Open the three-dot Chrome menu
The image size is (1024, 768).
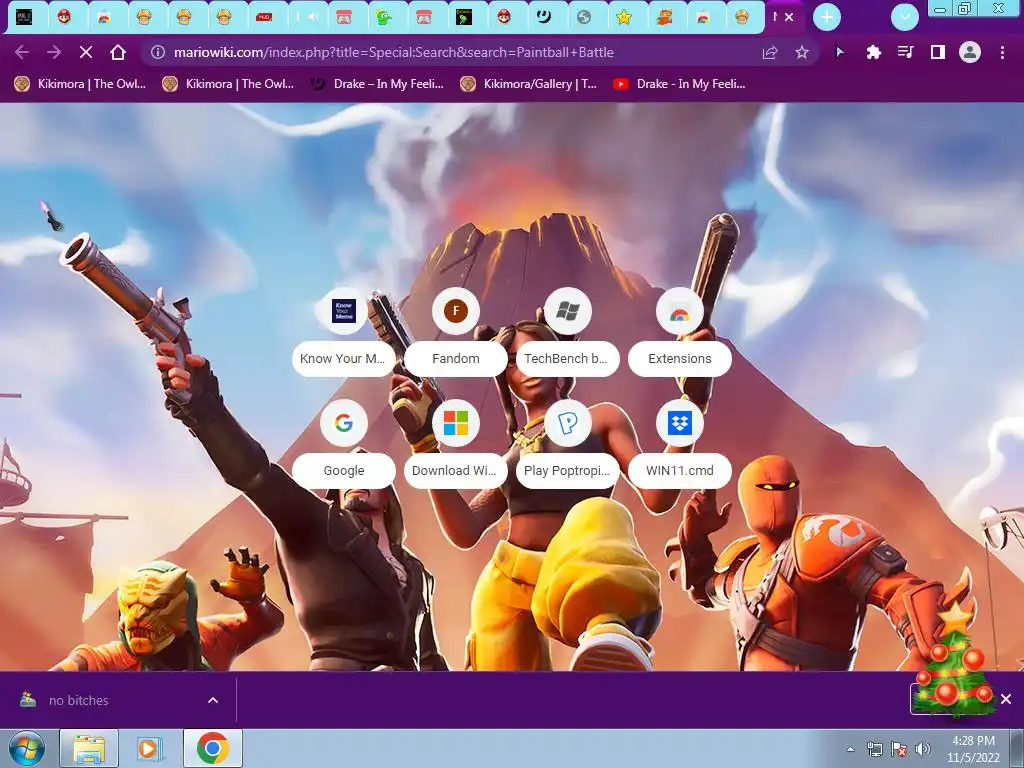[x=1002, y=52]
